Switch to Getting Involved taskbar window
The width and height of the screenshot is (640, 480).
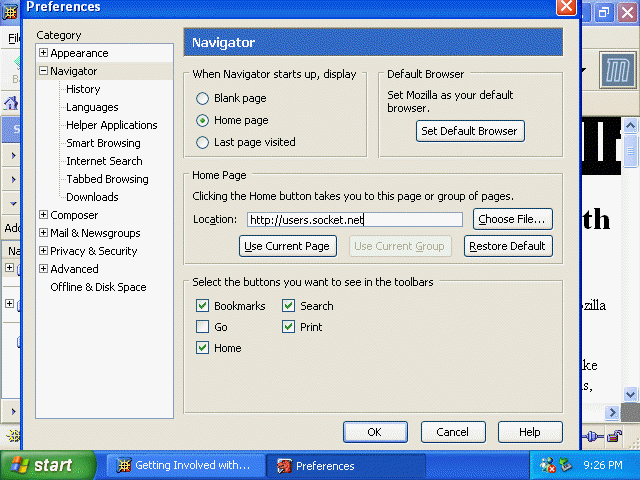pyautogui.click(x=185, y=465)
